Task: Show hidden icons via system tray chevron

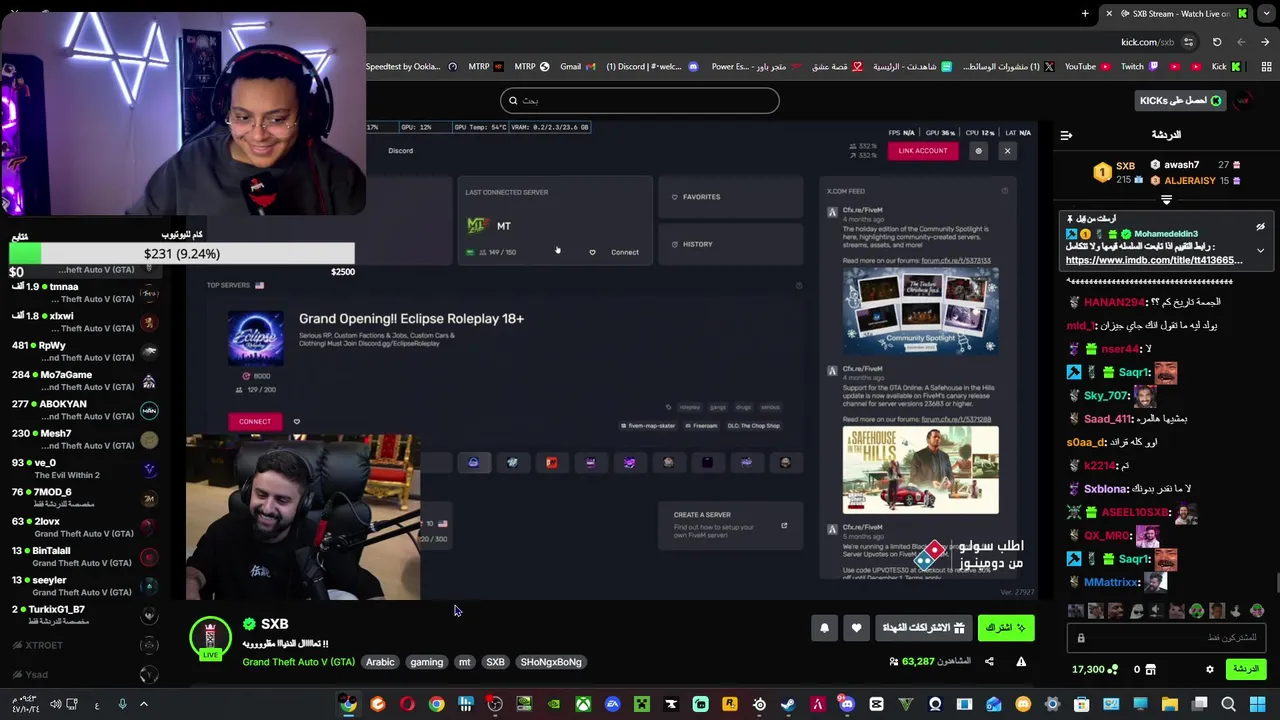Action: click(143, 704)
